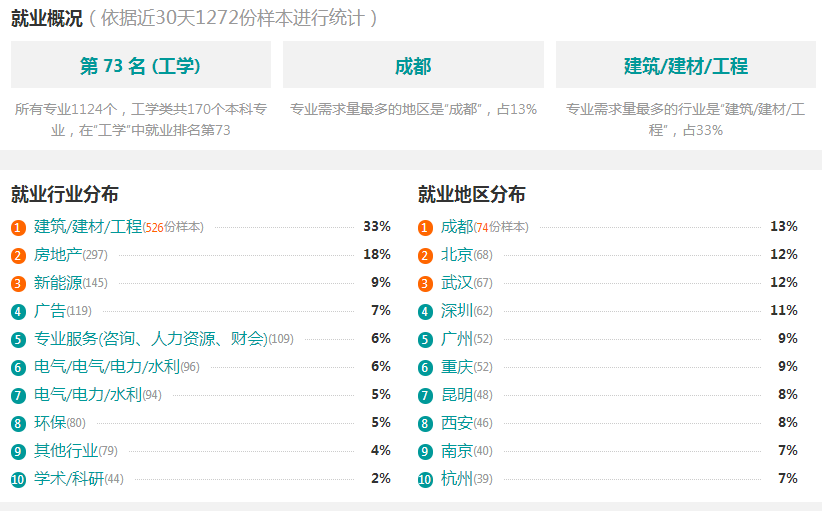Open the 其他行业 industry link
Viewport: 822px width, 511px height.
pyautogui.click(x=66, y=451)
